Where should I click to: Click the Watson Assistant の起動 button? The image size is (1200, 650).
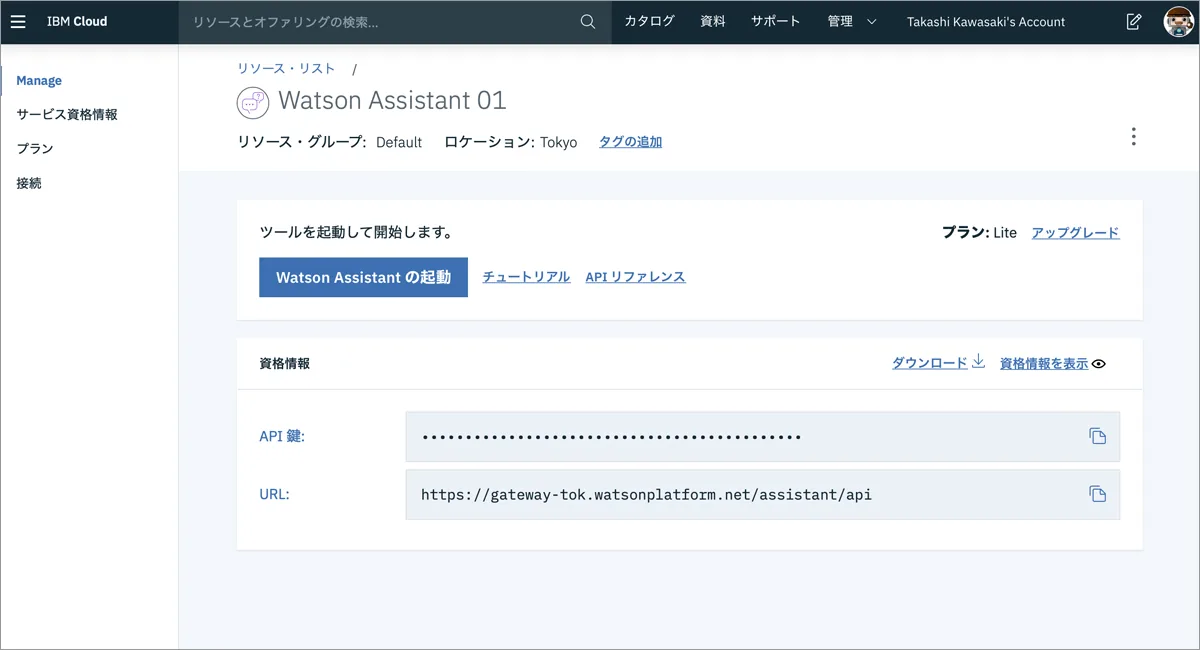pos(363,277)
